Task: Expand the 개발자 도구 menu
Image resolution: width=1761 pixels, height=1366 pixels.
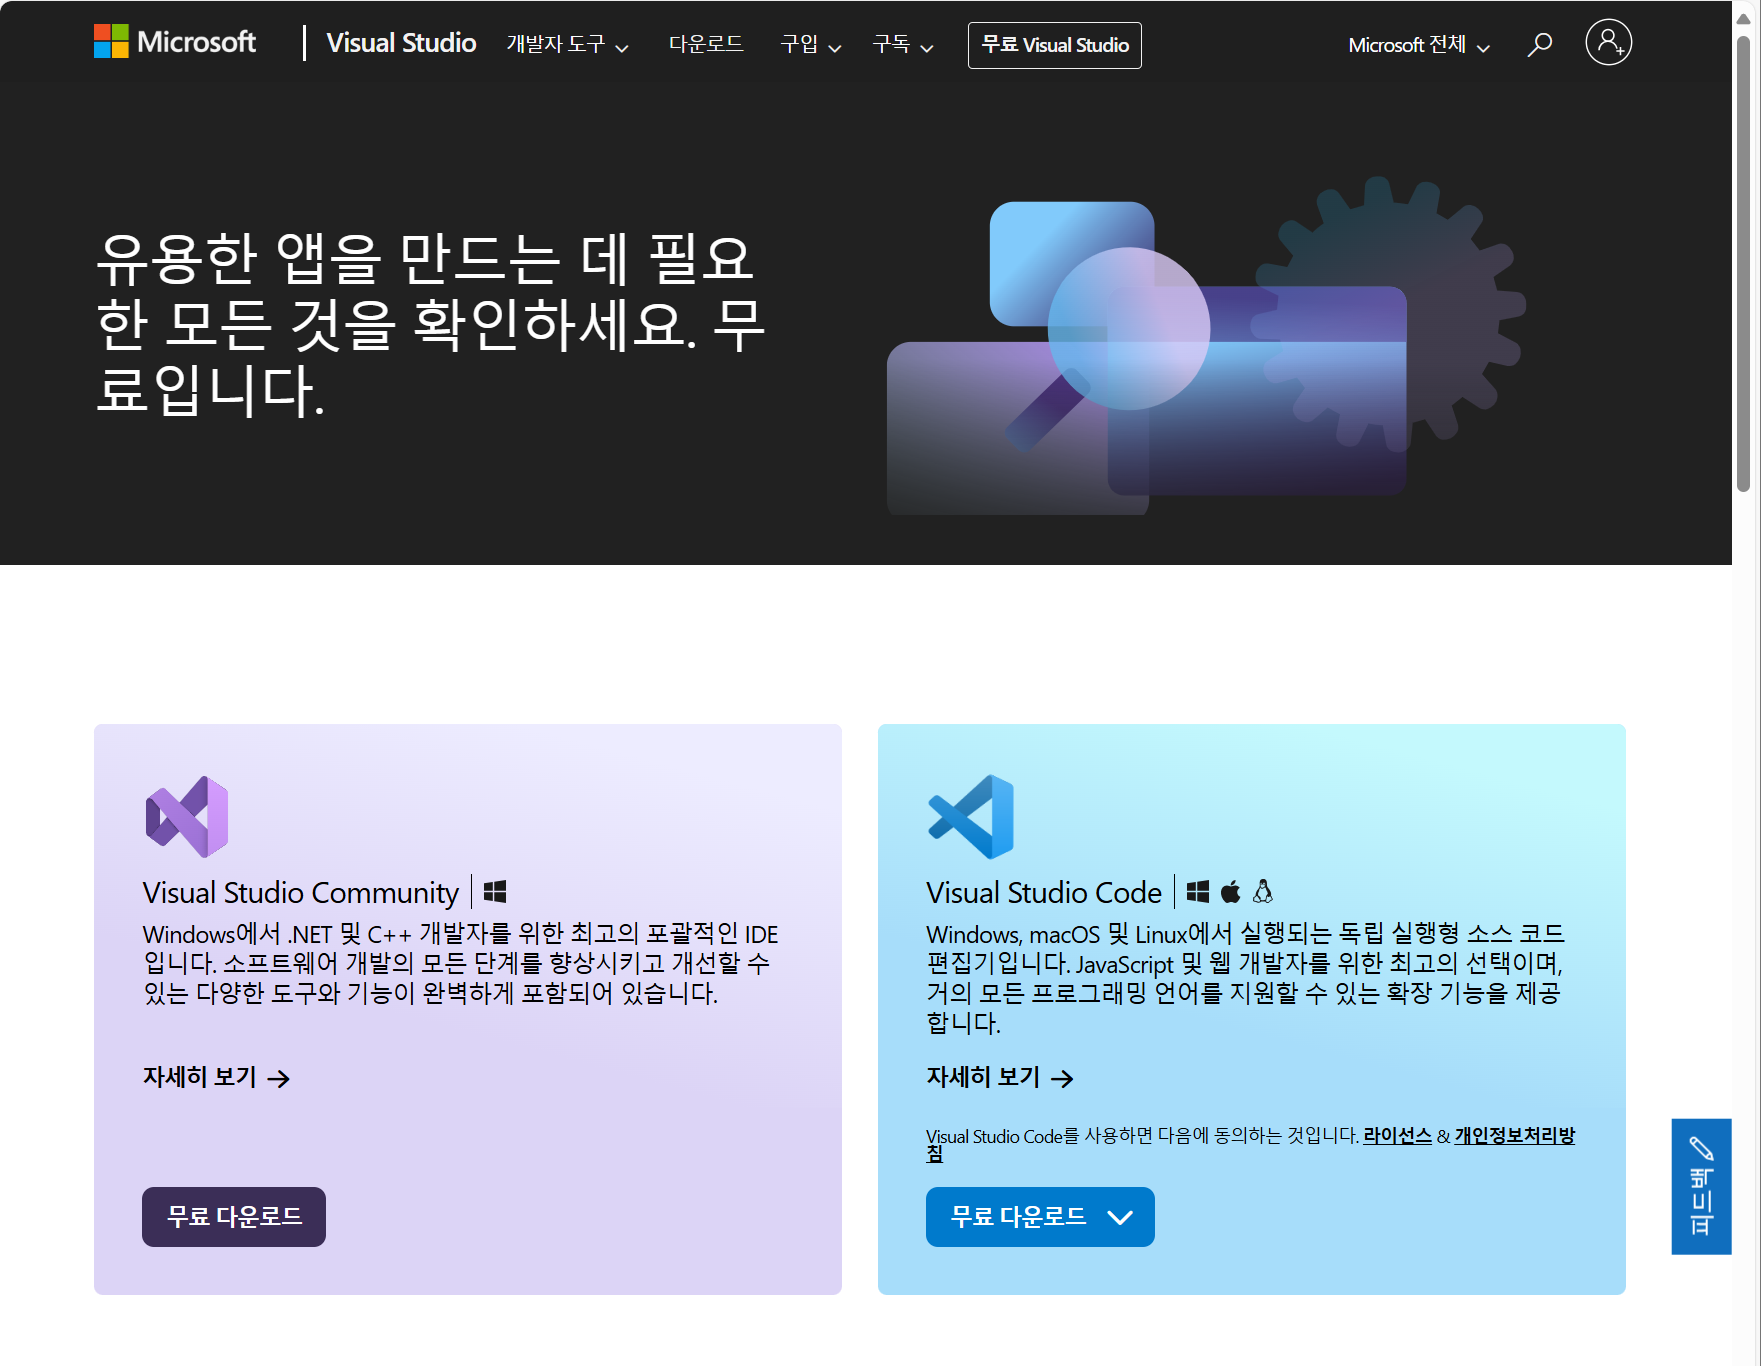Action: click(x=567, y=45)
